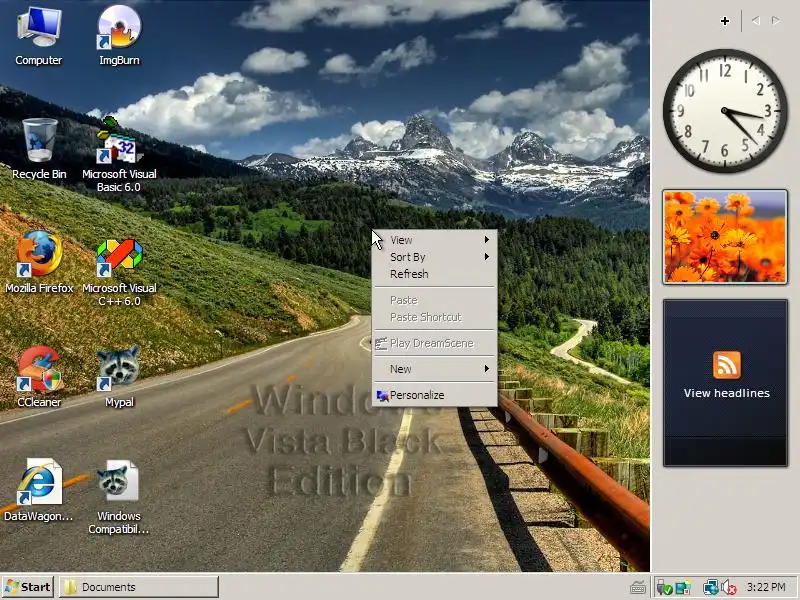Select the Windows Compatibil... file icon
Screen dimensions: 800x600
119,497
